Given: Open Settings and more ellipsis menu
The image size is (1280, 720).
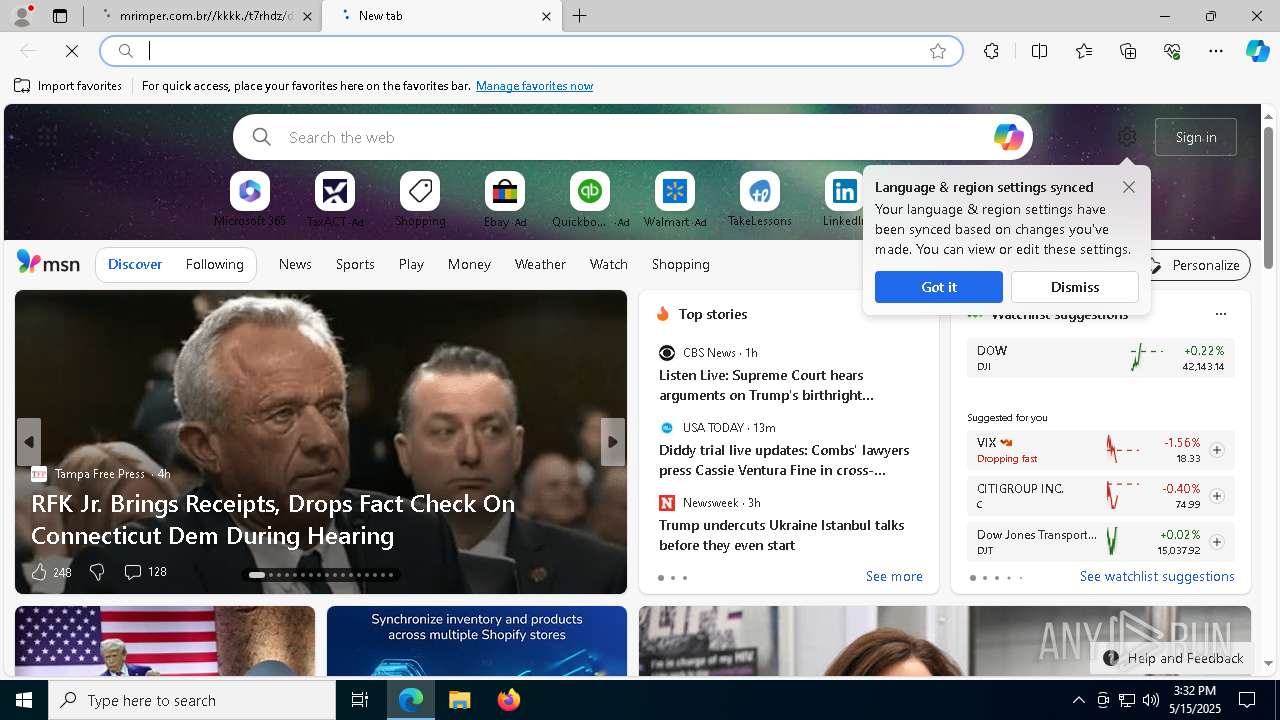Looking at the screenshot, I should pyautogui.click(x=1216, y=51).
